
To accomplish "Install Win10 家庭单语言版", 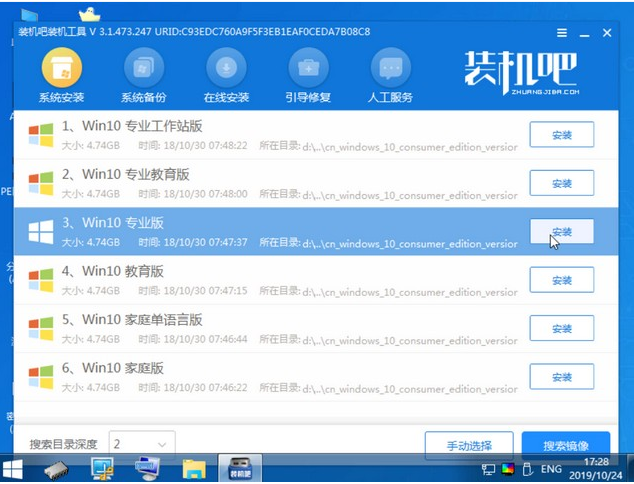I will tap(562, 328).
